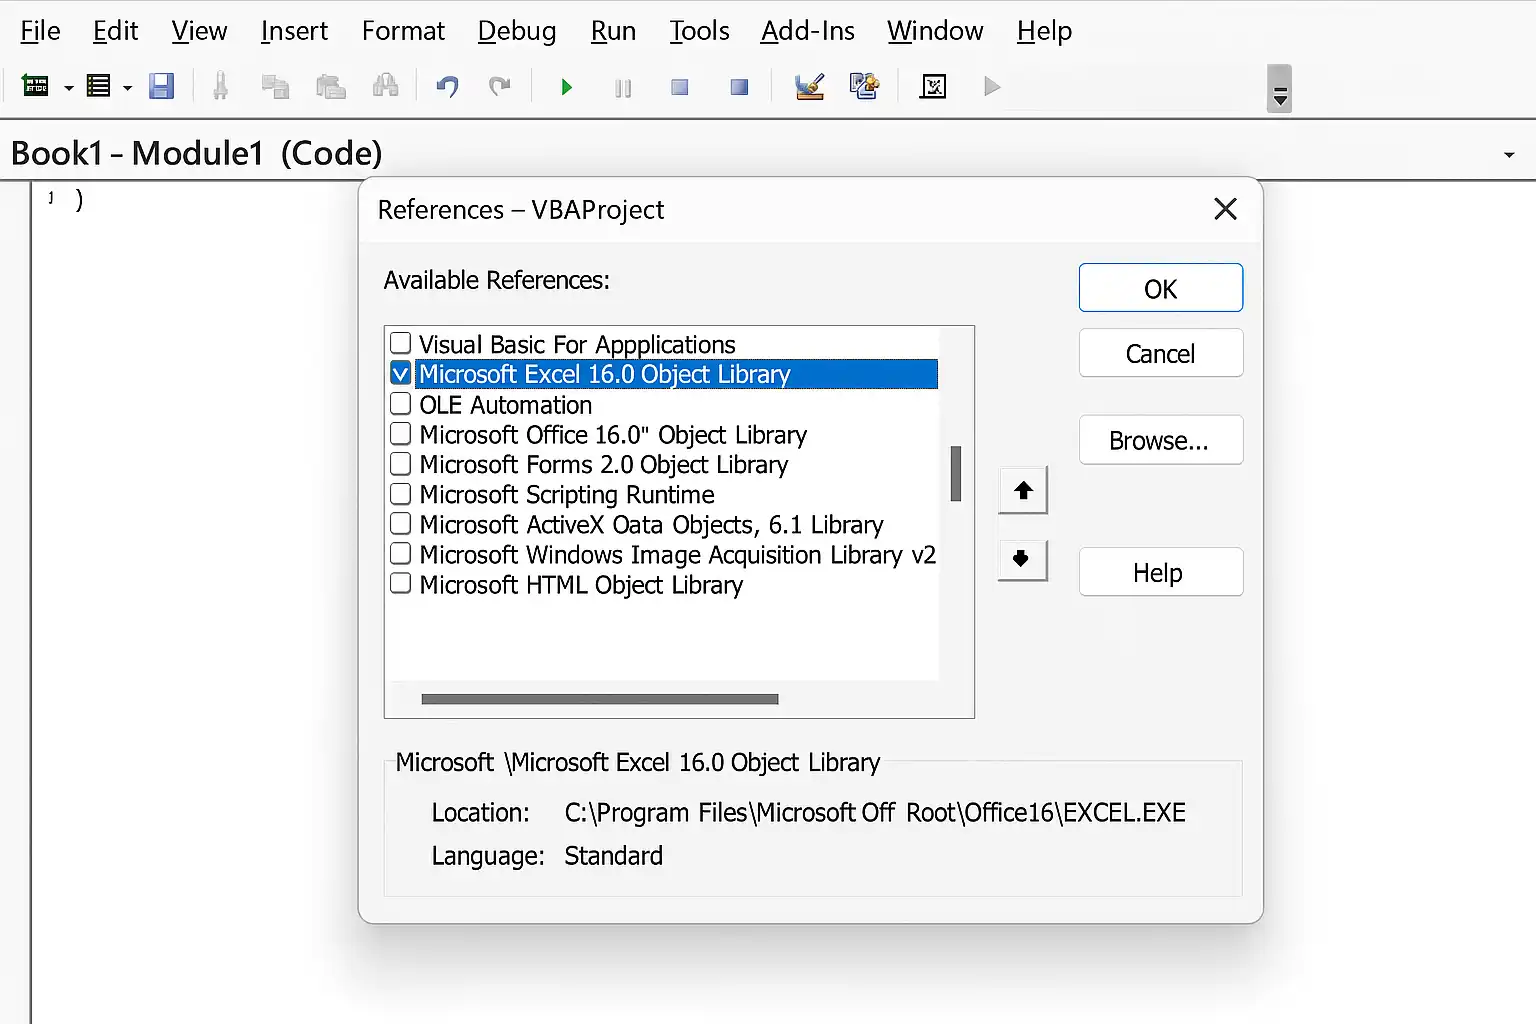
Task: Click the 'Available References:' label
Action: (x=497, y=280)
